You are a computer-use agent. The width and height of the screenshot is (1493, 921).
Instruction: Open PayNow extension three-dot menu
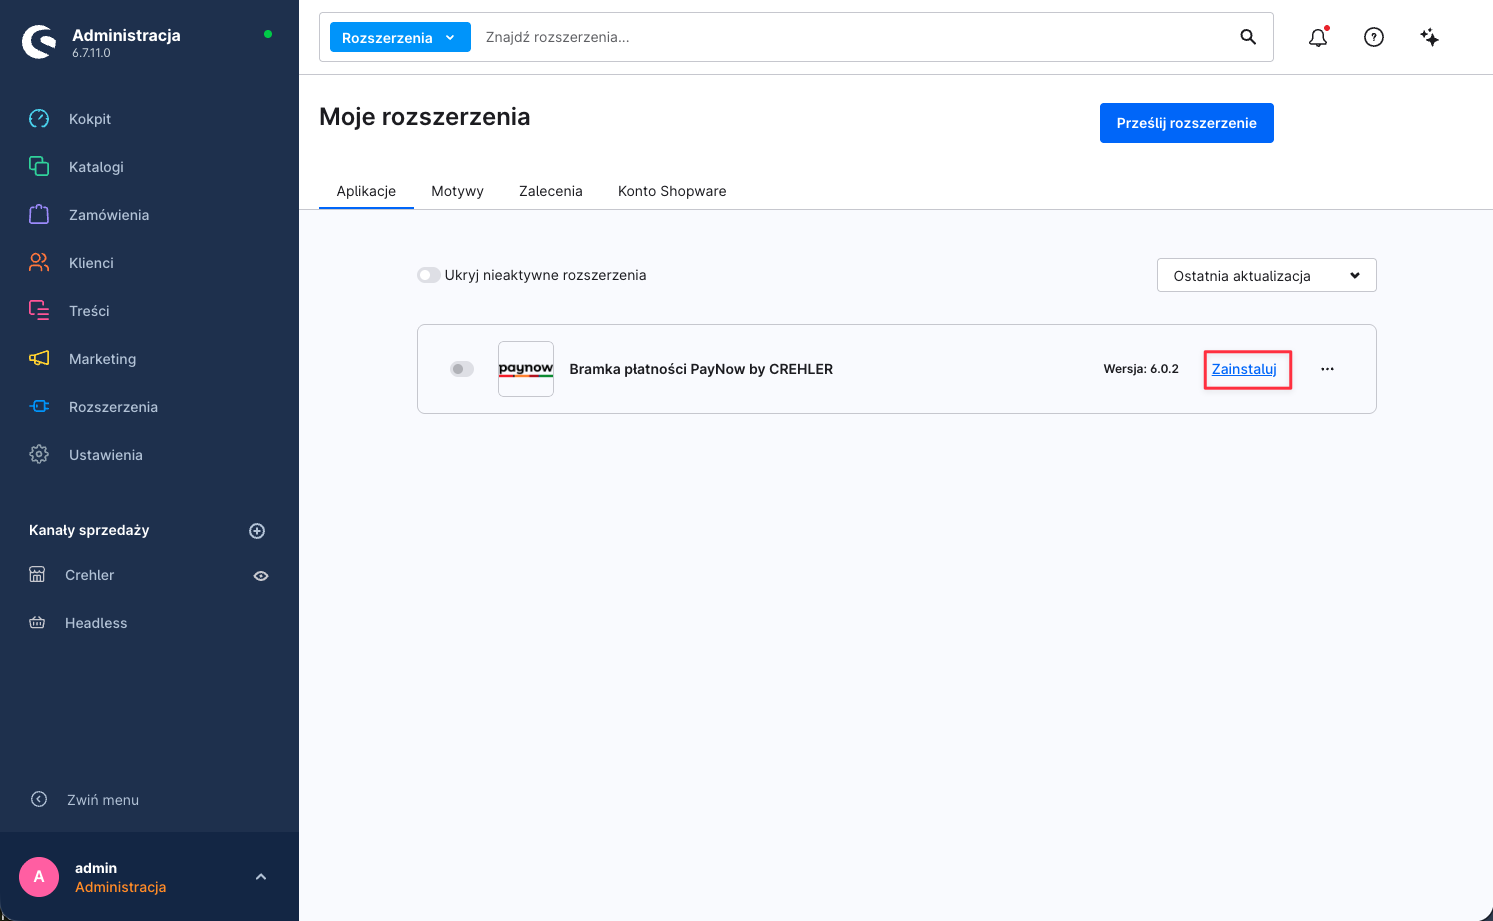[x=1327, y=369]
